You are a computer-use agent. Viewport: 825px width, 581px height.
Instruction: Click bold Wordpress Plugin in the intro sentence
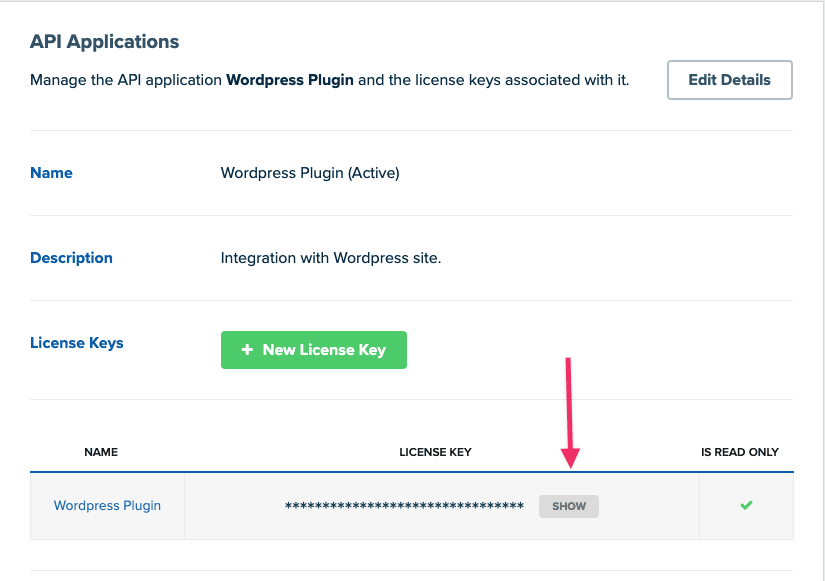[290, 80]
